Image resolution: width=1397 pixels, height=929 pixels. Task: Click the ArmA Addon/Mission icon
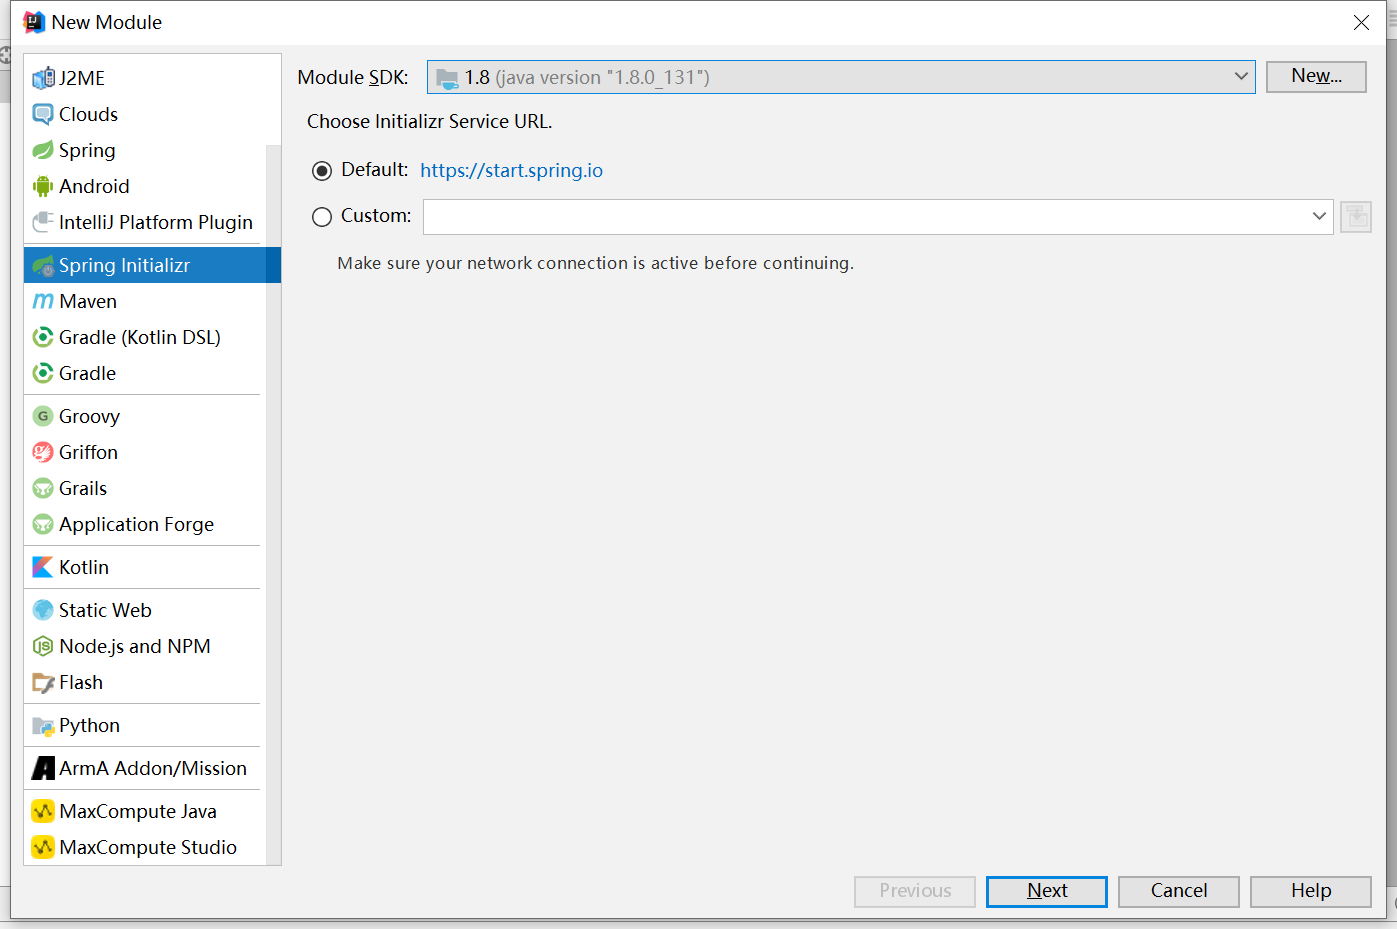coord(43,768)
